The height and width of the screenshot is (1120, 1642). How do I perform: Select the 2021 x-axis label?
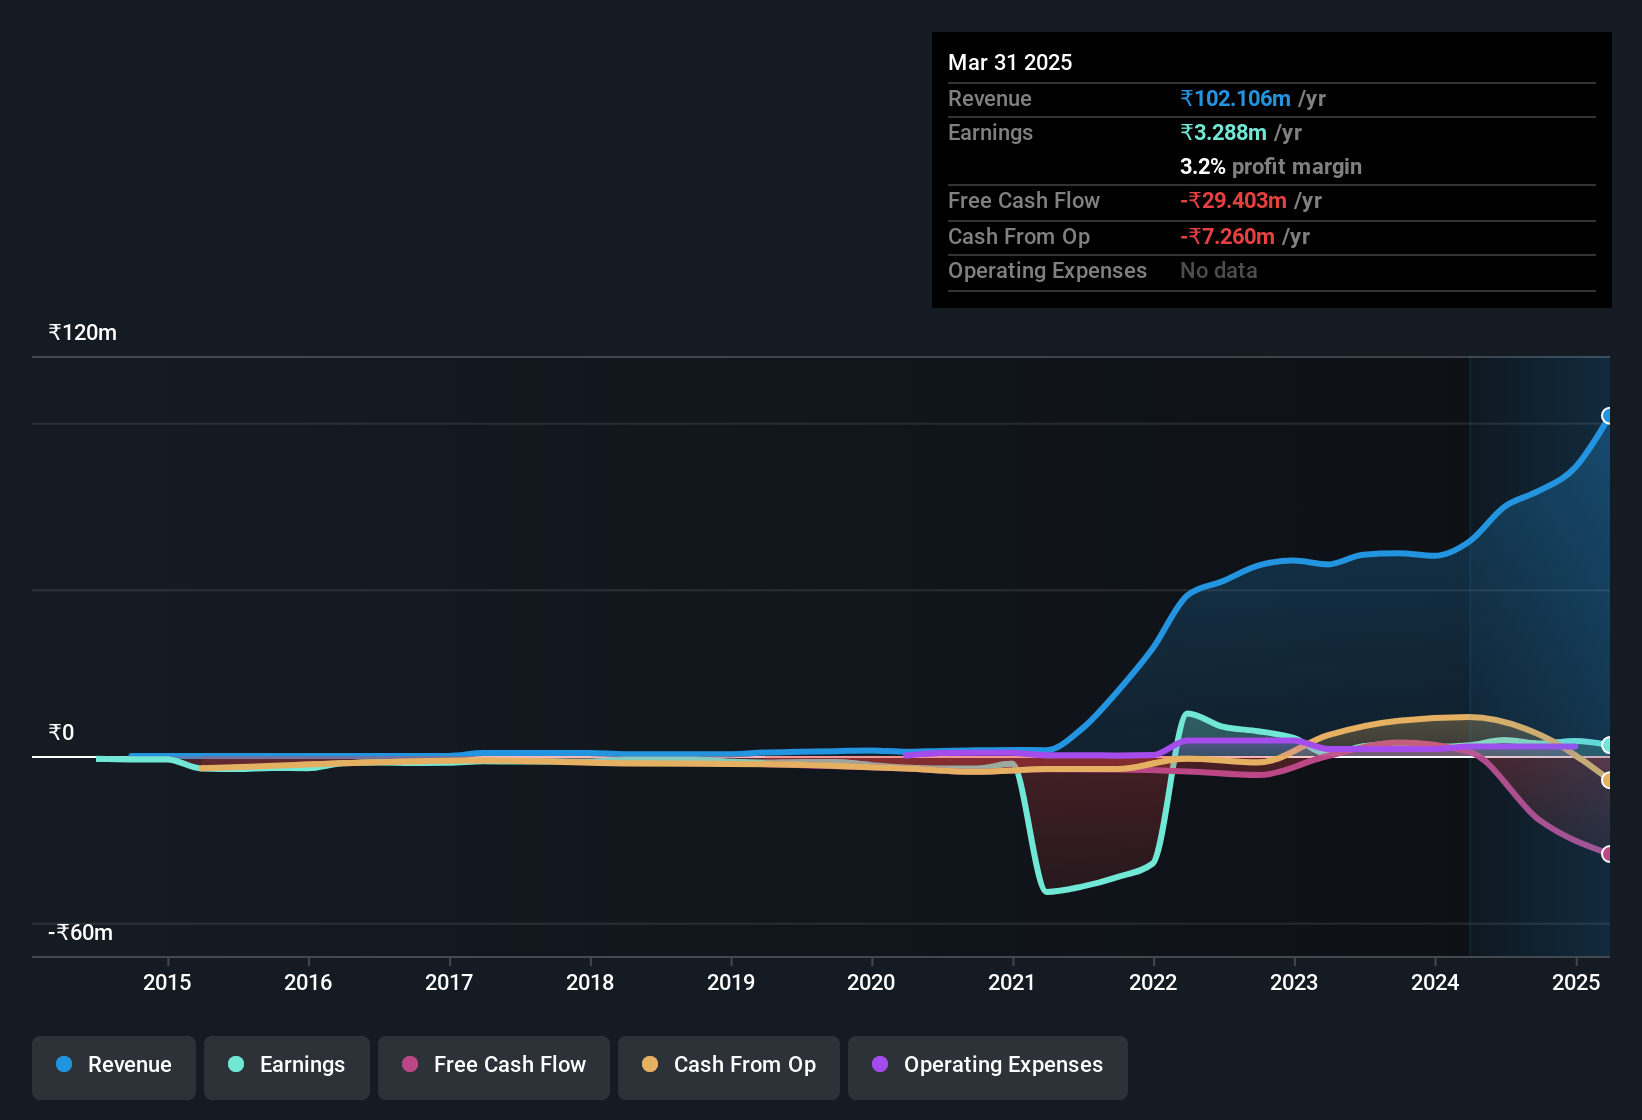pyautogui.click(x=1012, y=982)
